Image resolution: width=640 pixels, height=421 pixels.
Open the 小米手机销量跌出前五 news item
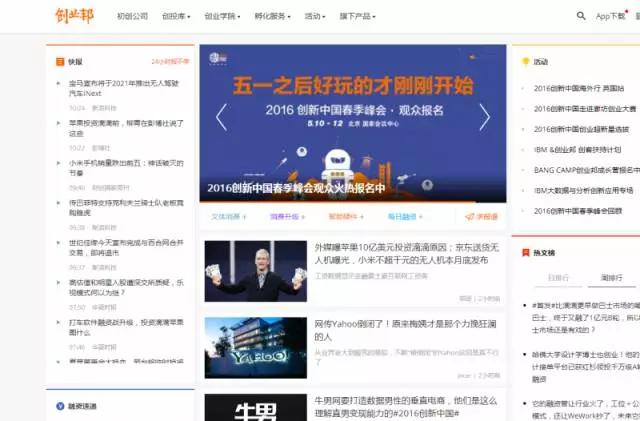click(x=126, y=168)
